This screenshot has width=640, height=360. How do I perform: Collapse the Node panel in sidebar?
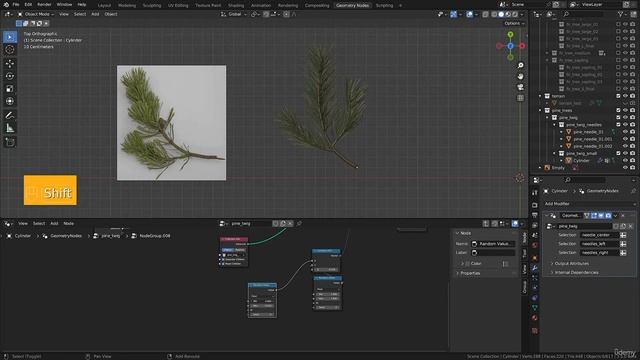(x=463, y=233)
